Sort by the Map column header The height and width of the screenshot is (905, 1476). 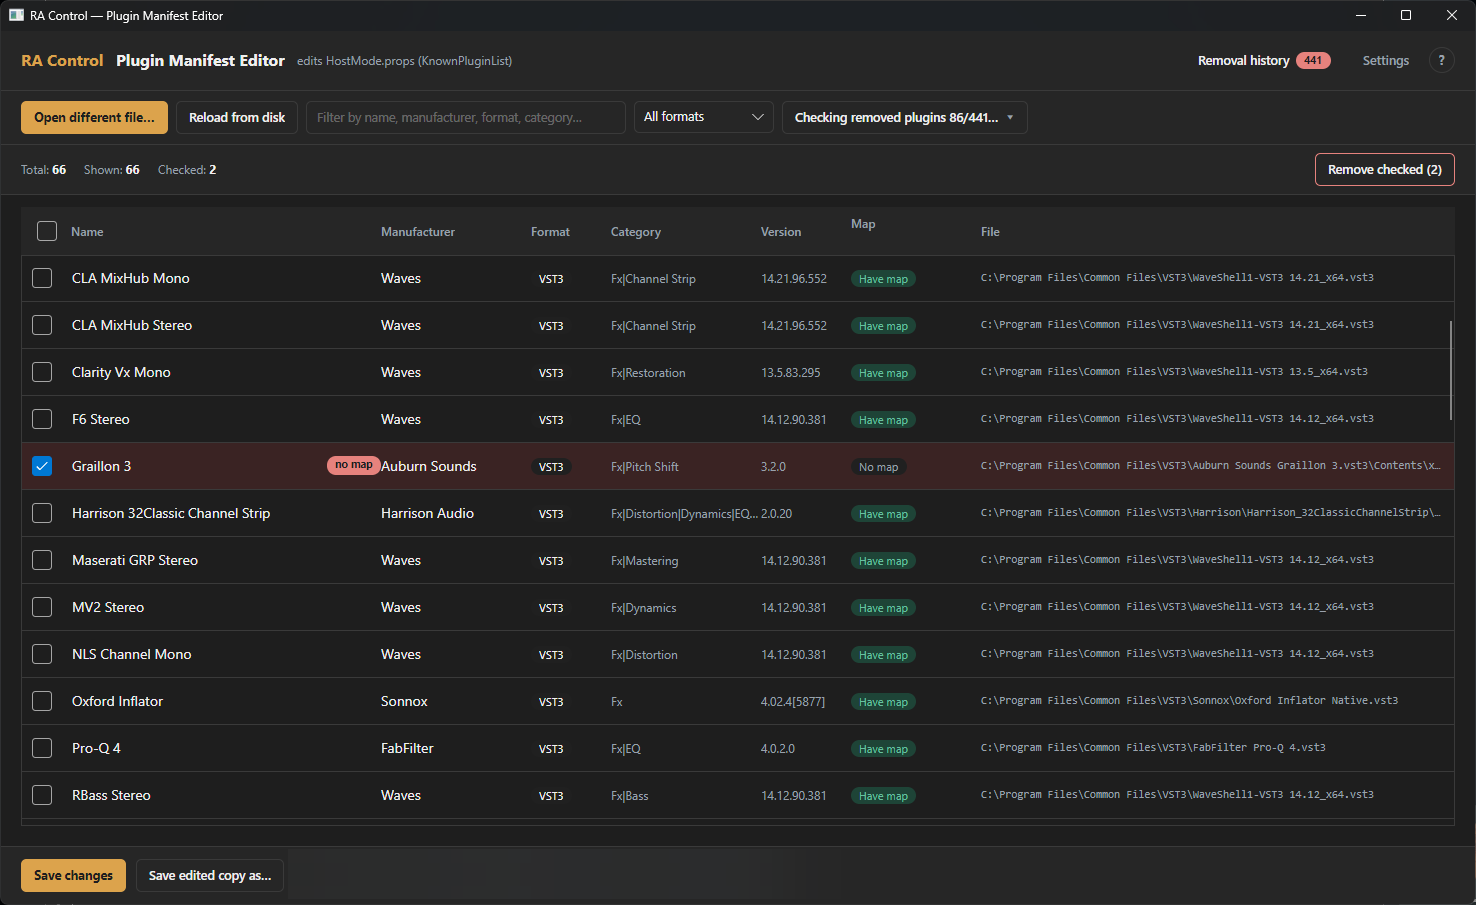click(x=863, y=224)
